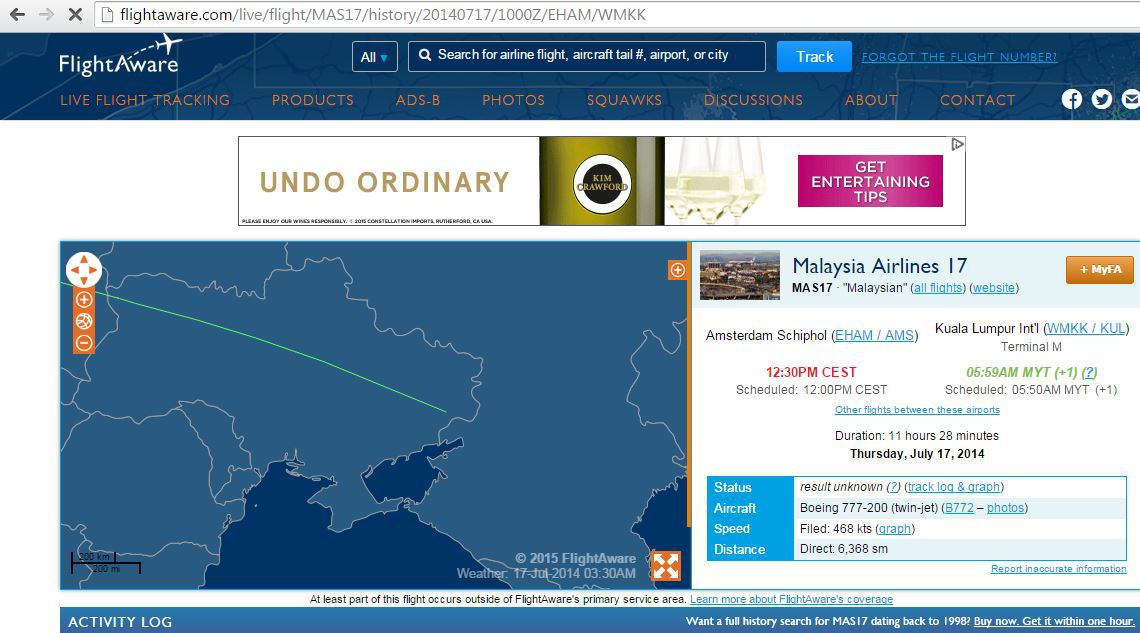Click the question mark after result unknown

(x=894, y=487)
